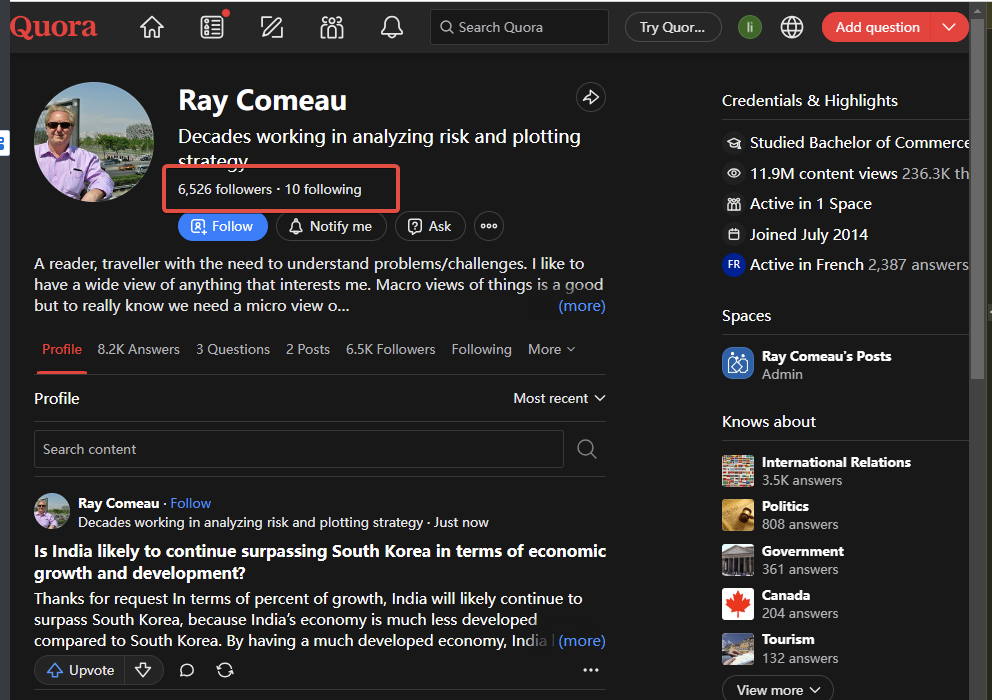This screenshot has width=992, height=700.
Task: Open the International Relations topic link
Action: (x=836, y=462)
